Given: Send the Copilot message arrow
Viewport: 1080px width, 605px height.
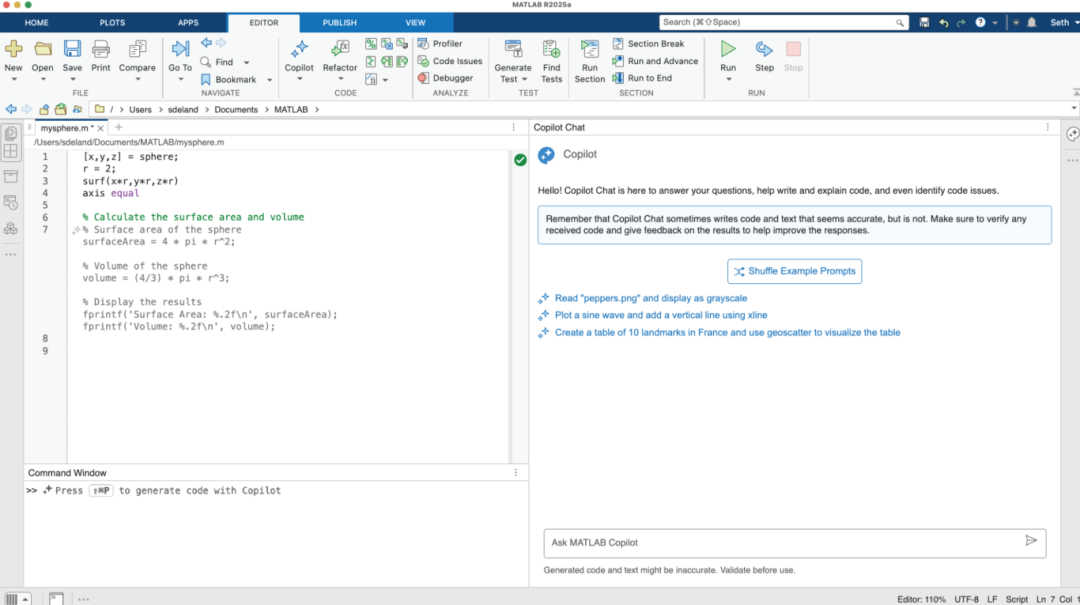Looking at the screenshot, I should (1030, 541).
